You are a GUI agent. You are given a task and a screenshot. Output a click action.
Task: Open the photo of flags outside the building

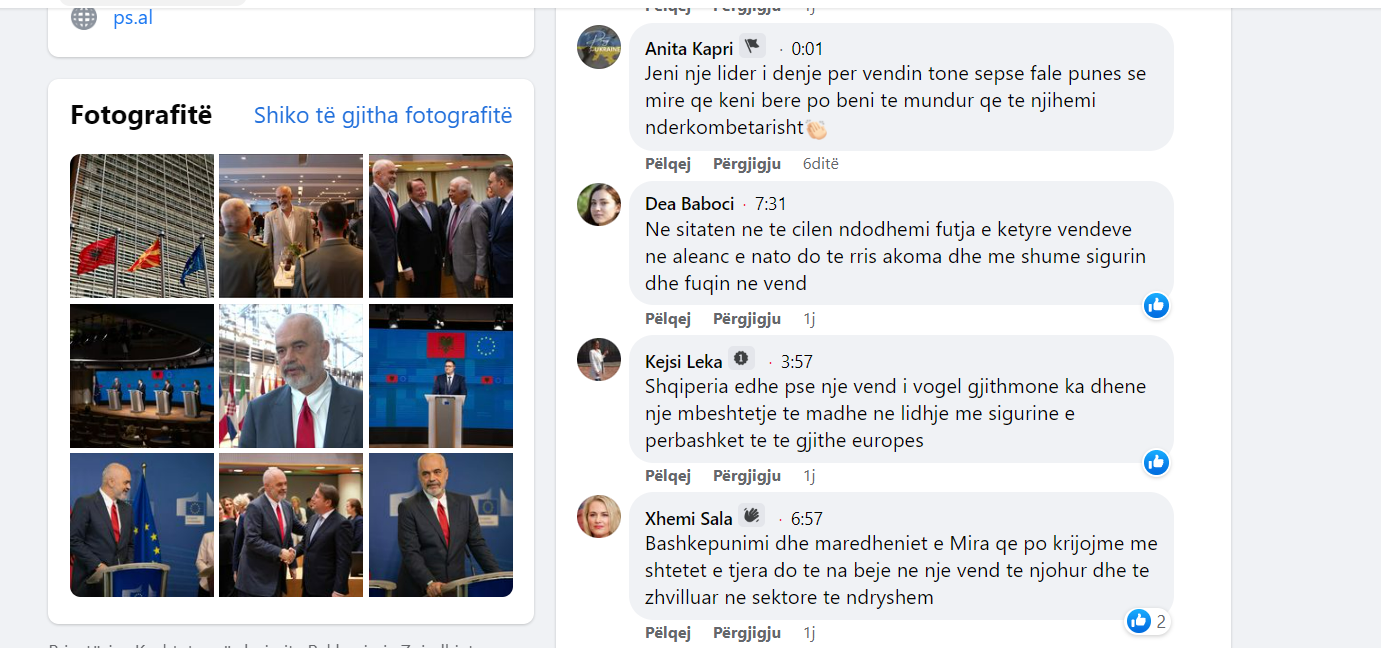[x=142, y=226]
